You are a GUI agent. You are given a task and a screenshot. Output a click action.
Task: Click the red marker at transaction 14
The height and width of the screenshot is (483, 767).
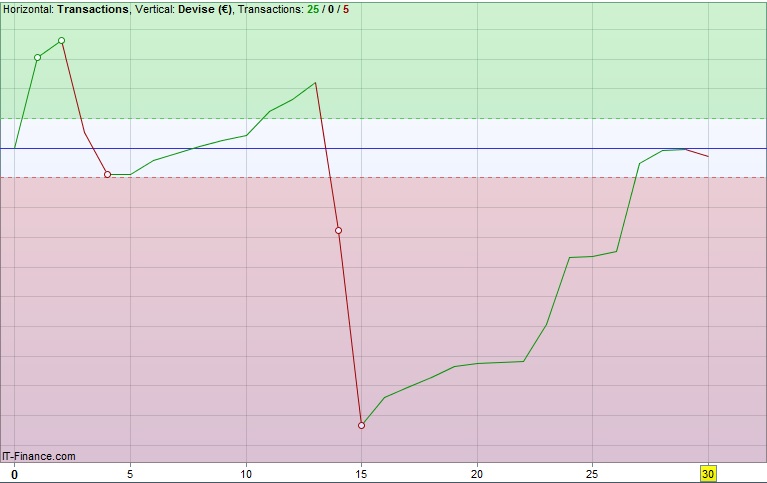tap(338, 230)
